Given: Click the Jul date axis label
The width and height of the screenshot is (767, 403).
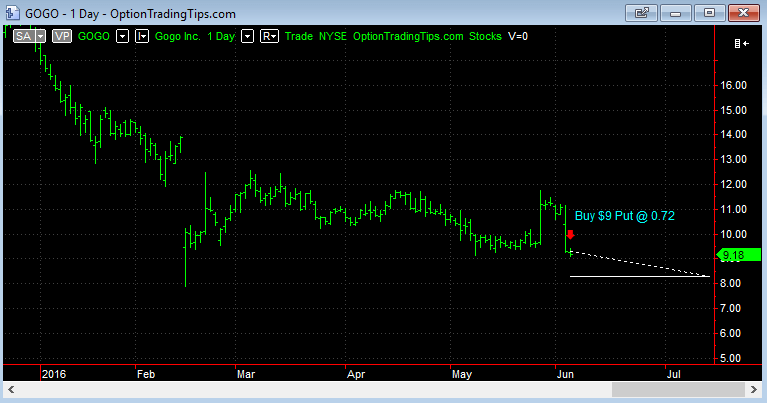Looking at the screenshot, I should coord(674,374).
